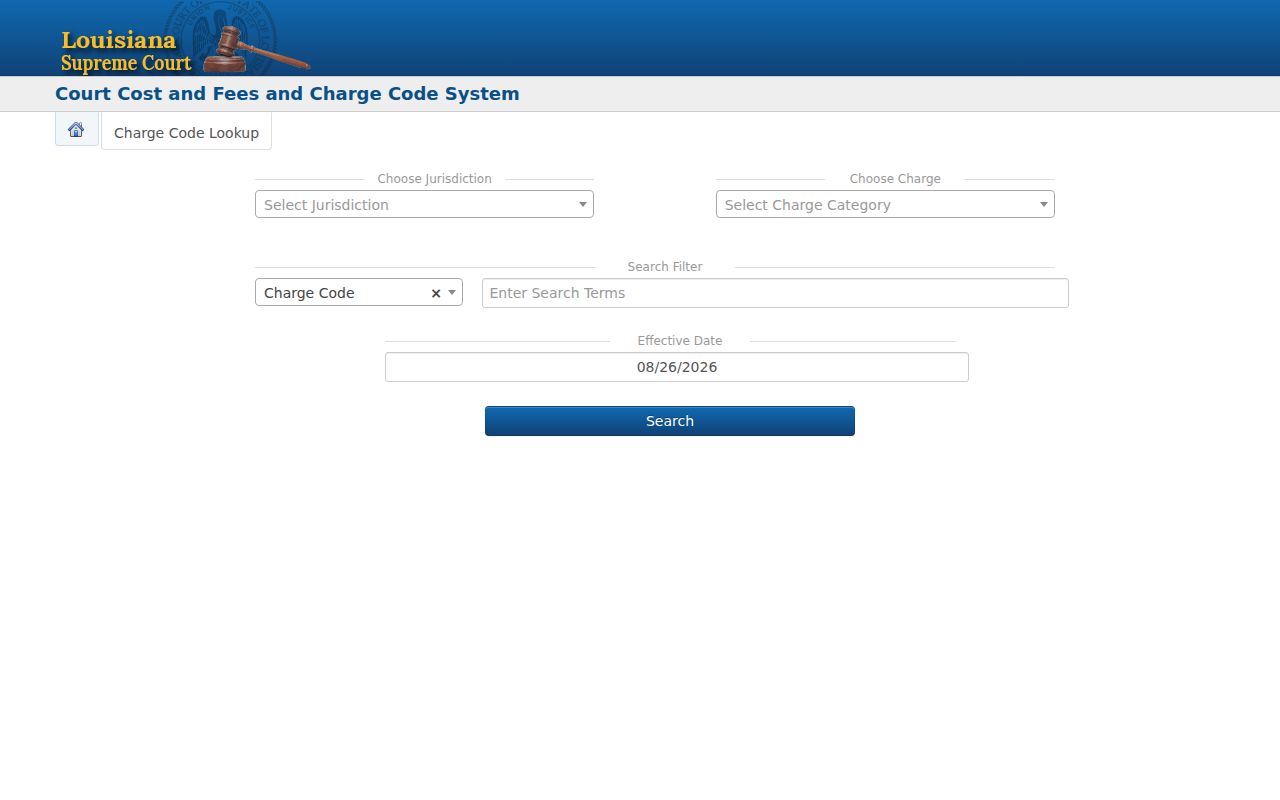Open the Charge Code Lookup tab

coord(186,132)
